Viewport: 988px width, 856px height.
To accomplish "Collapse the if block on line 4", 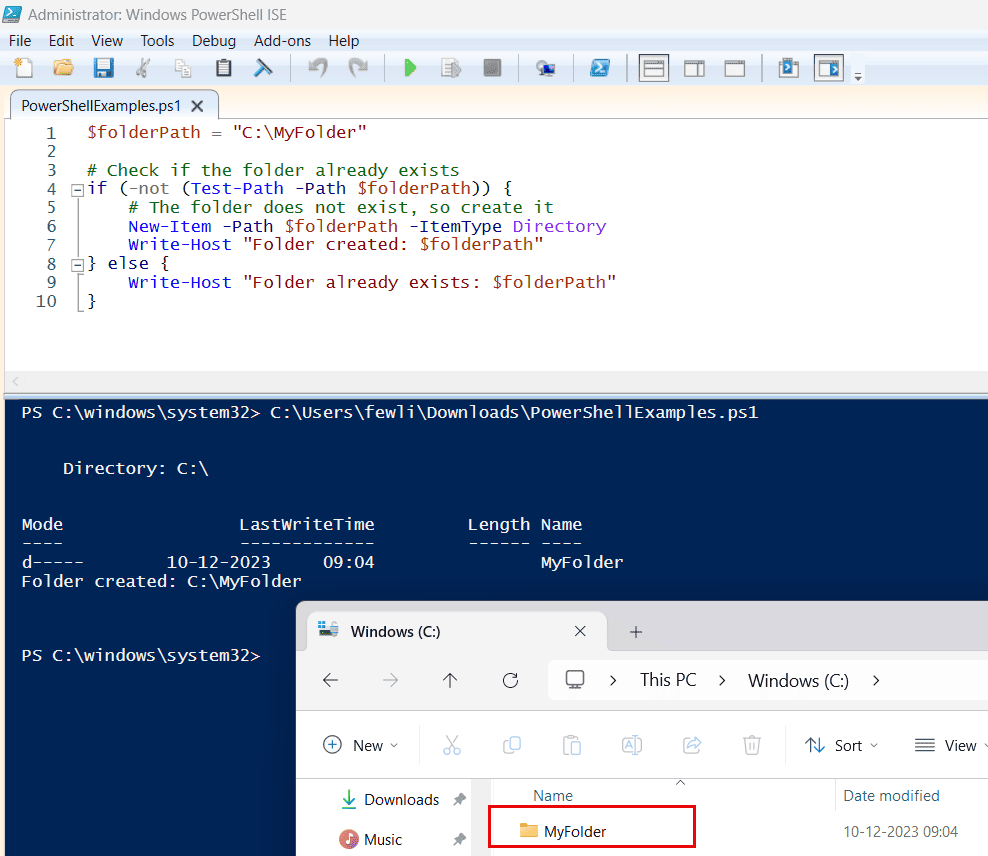I will (77, 190).
